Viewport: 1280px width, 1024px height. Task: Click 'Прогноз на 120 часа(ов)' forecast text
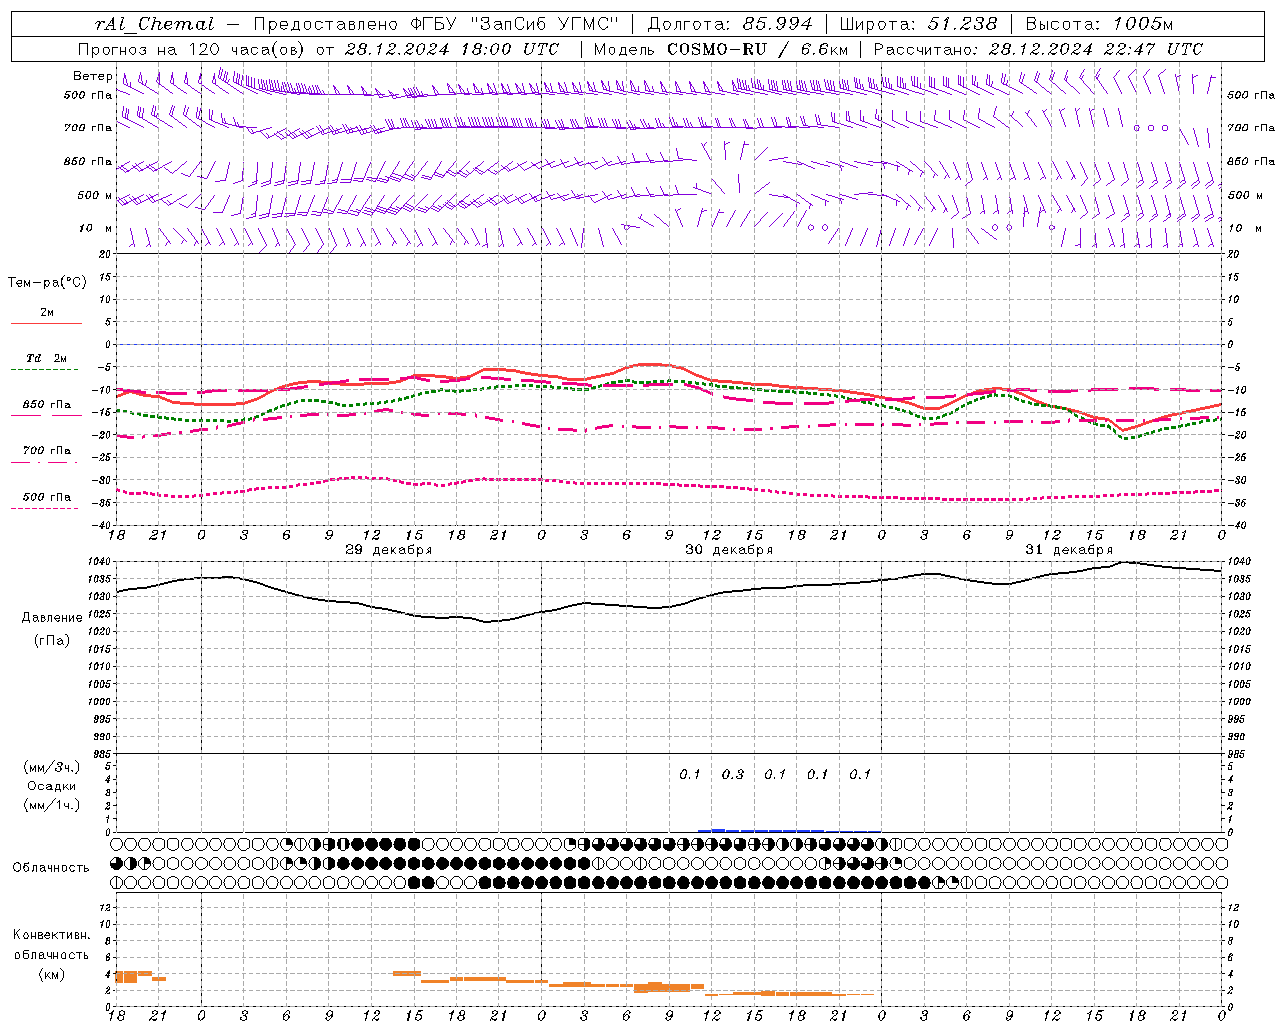(x=192, y=49)
